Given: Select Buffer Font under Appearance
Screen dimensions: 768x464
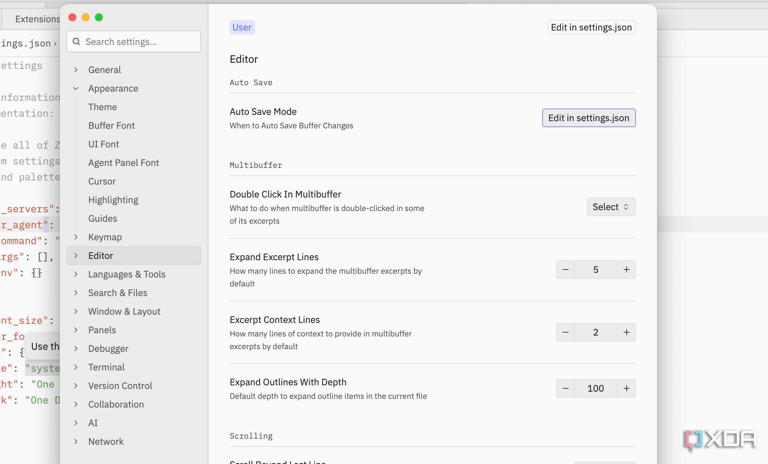Looking at the screenshot, I should coord(111,126).
